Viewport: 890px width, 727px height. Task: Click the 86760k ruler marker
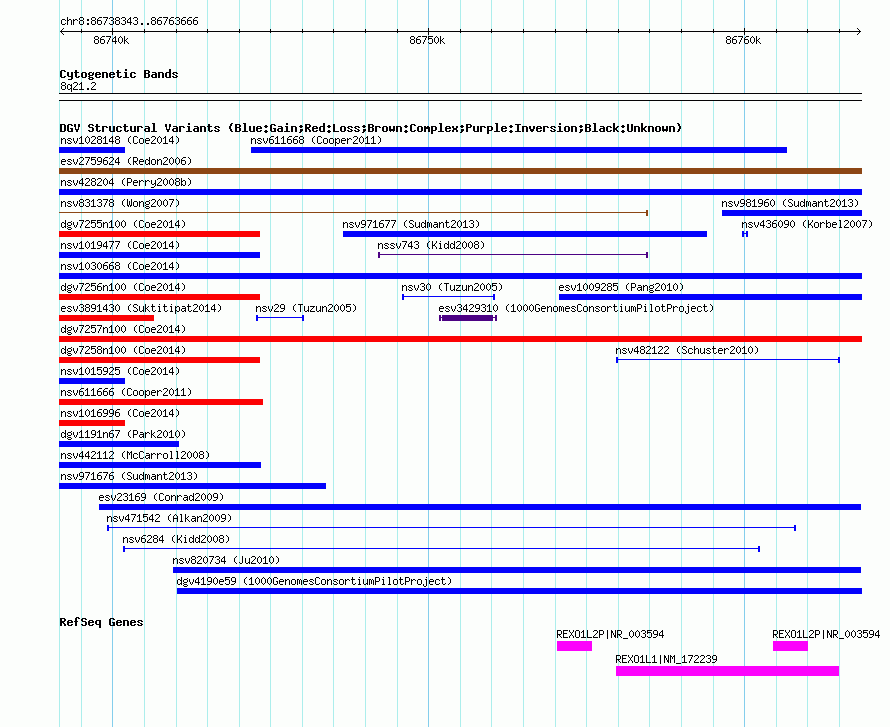click(x=743, y=40)
